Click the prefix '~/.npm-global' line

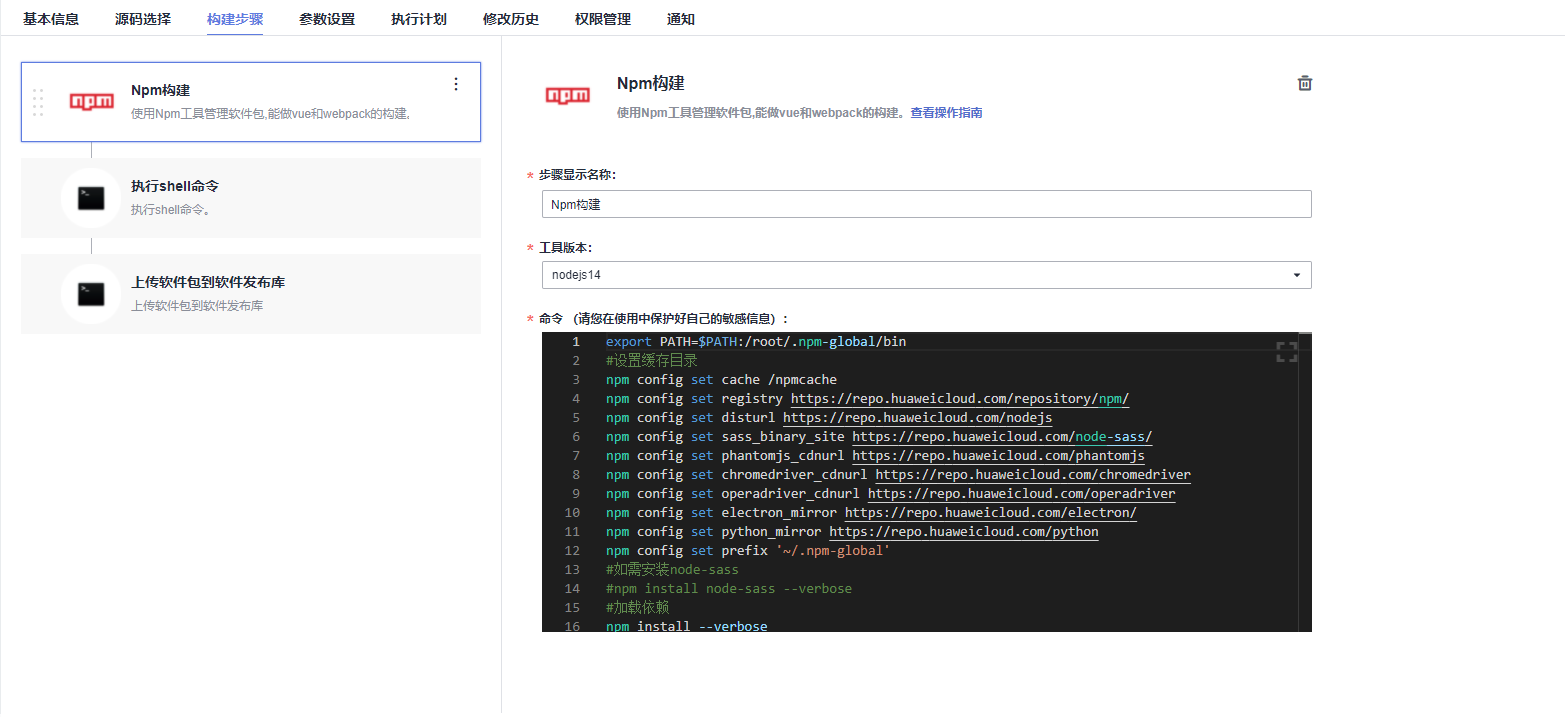pyautogui.click(x=748, y=551)
